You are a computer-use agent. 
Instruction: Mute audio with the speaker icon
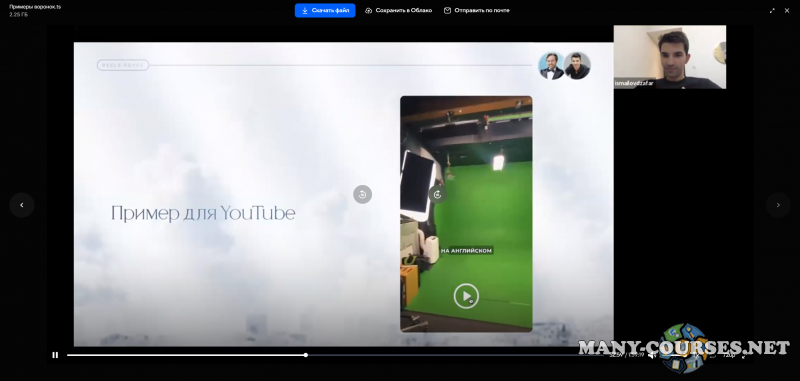652,355
